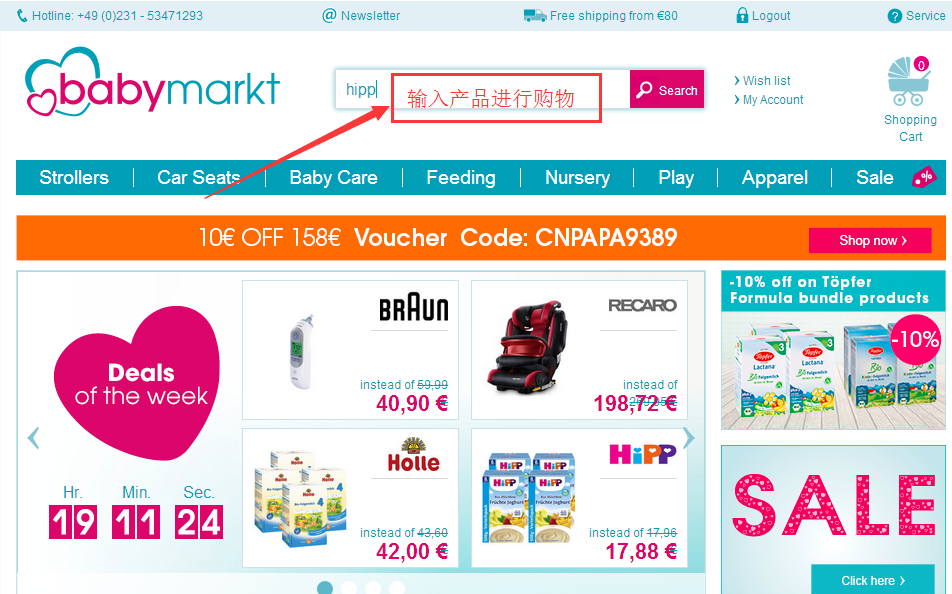This screenshot has width=952, height=594.
Task: Select the first carousel dot indicator
Action: pos(325,587)
